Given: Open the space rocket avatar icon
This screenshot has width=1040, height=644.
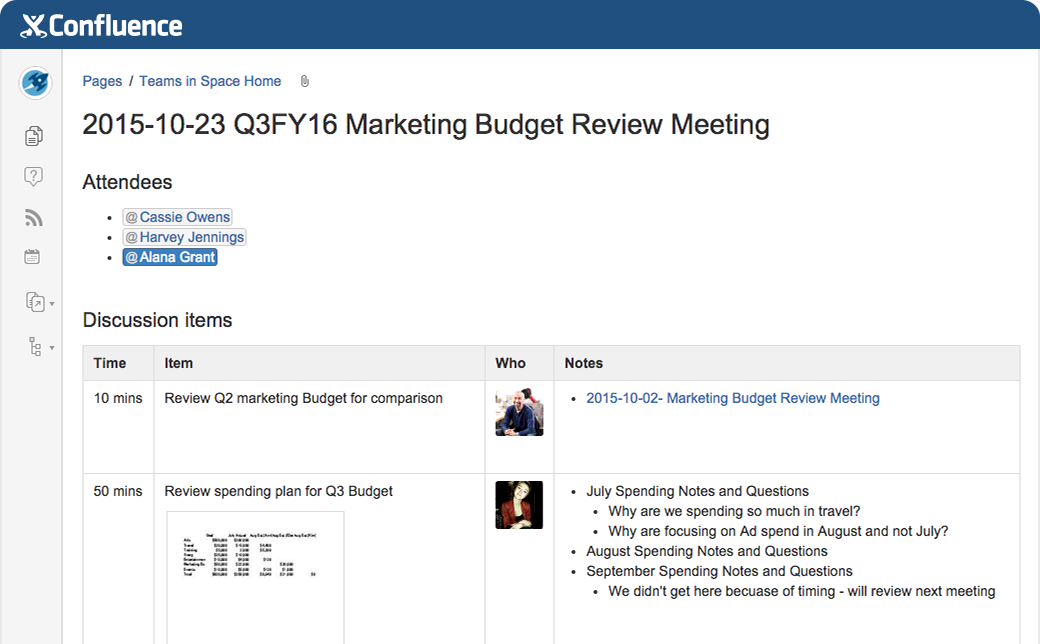Looking at the screenshot, I should (35, 82).
